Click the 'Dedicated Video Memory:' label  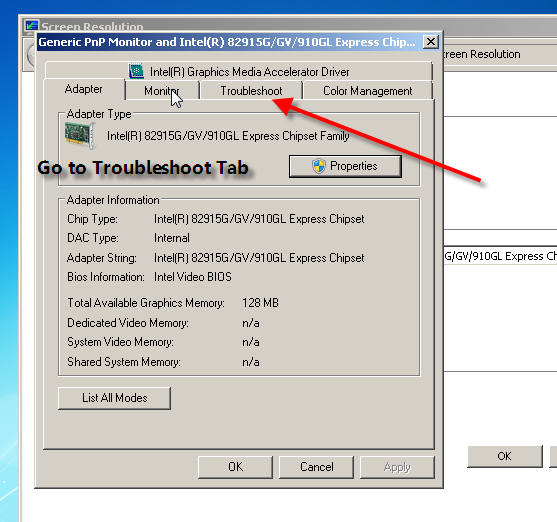tap(128, 323)
